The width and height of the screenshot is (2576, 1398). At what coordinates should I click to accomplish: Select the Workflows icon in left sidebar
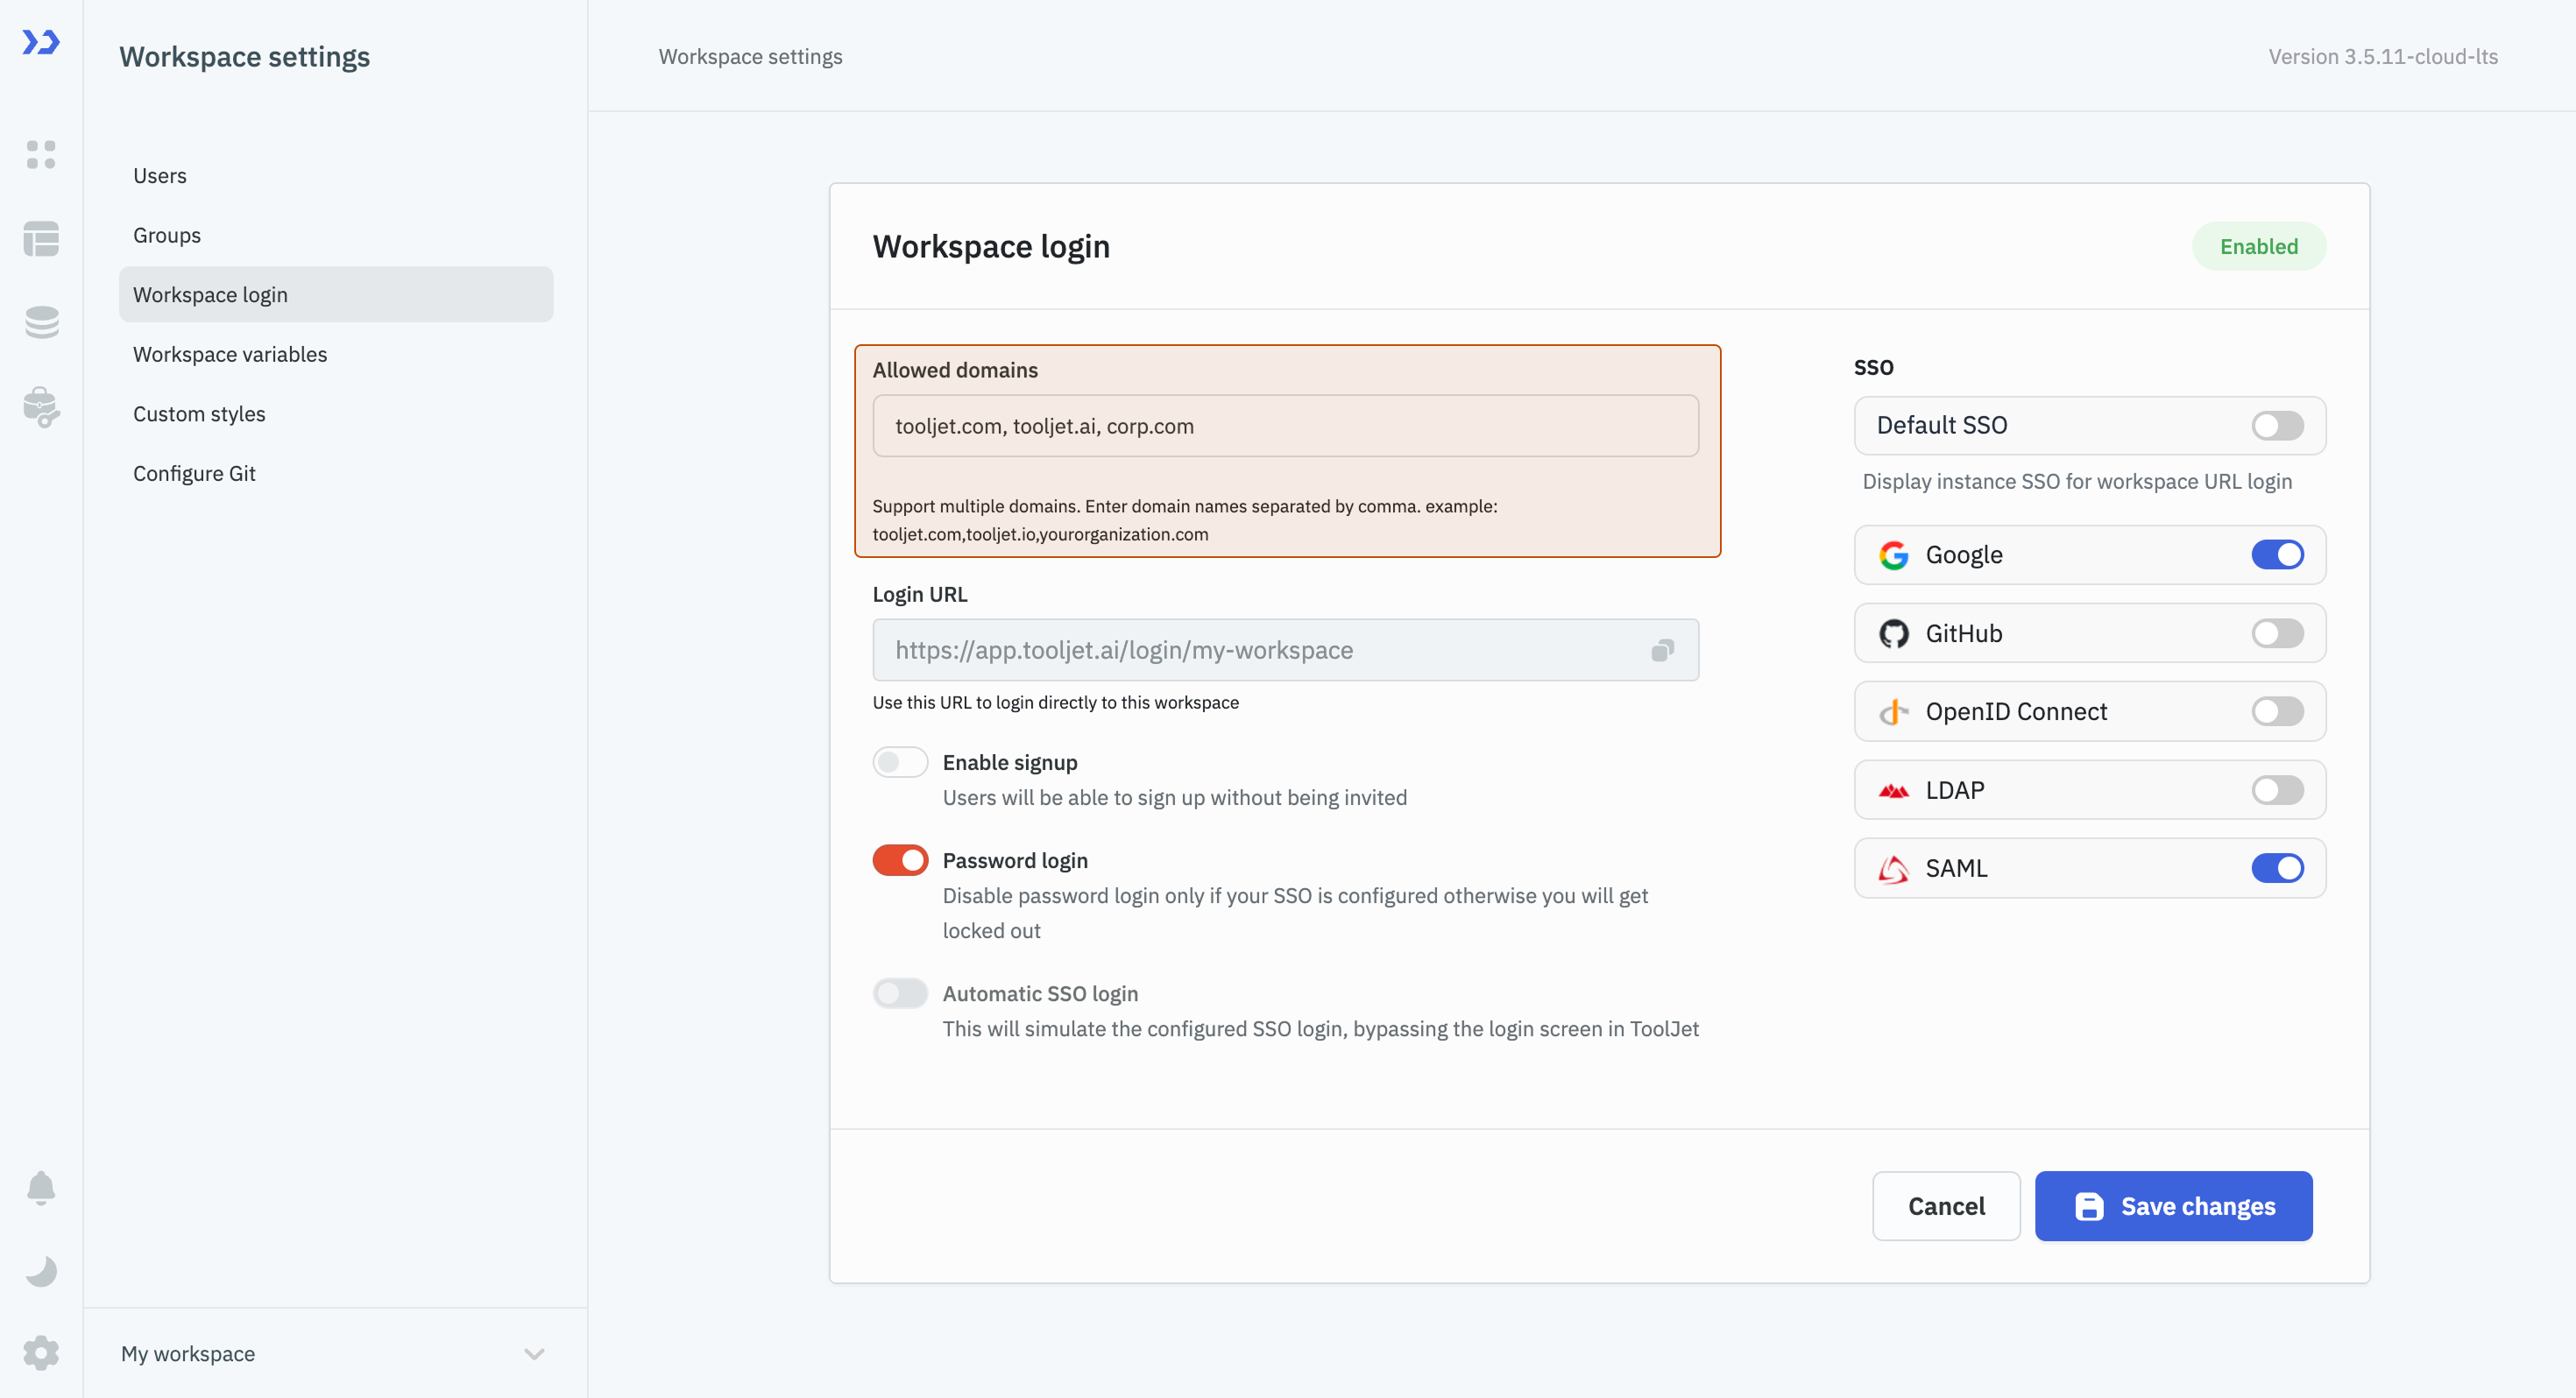[40, 240]
